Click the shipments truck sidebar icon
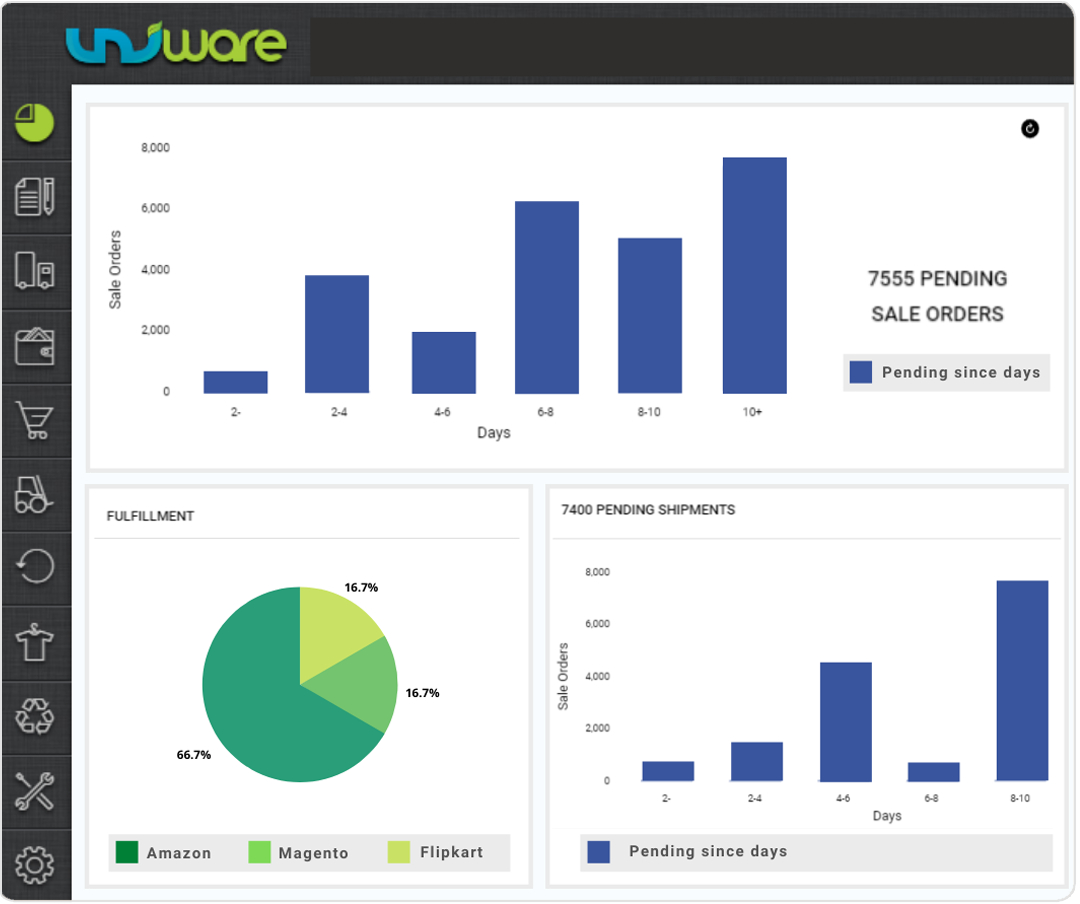Image resolution: width=1080 pixels, height=904 pixels. click(36, 272)
